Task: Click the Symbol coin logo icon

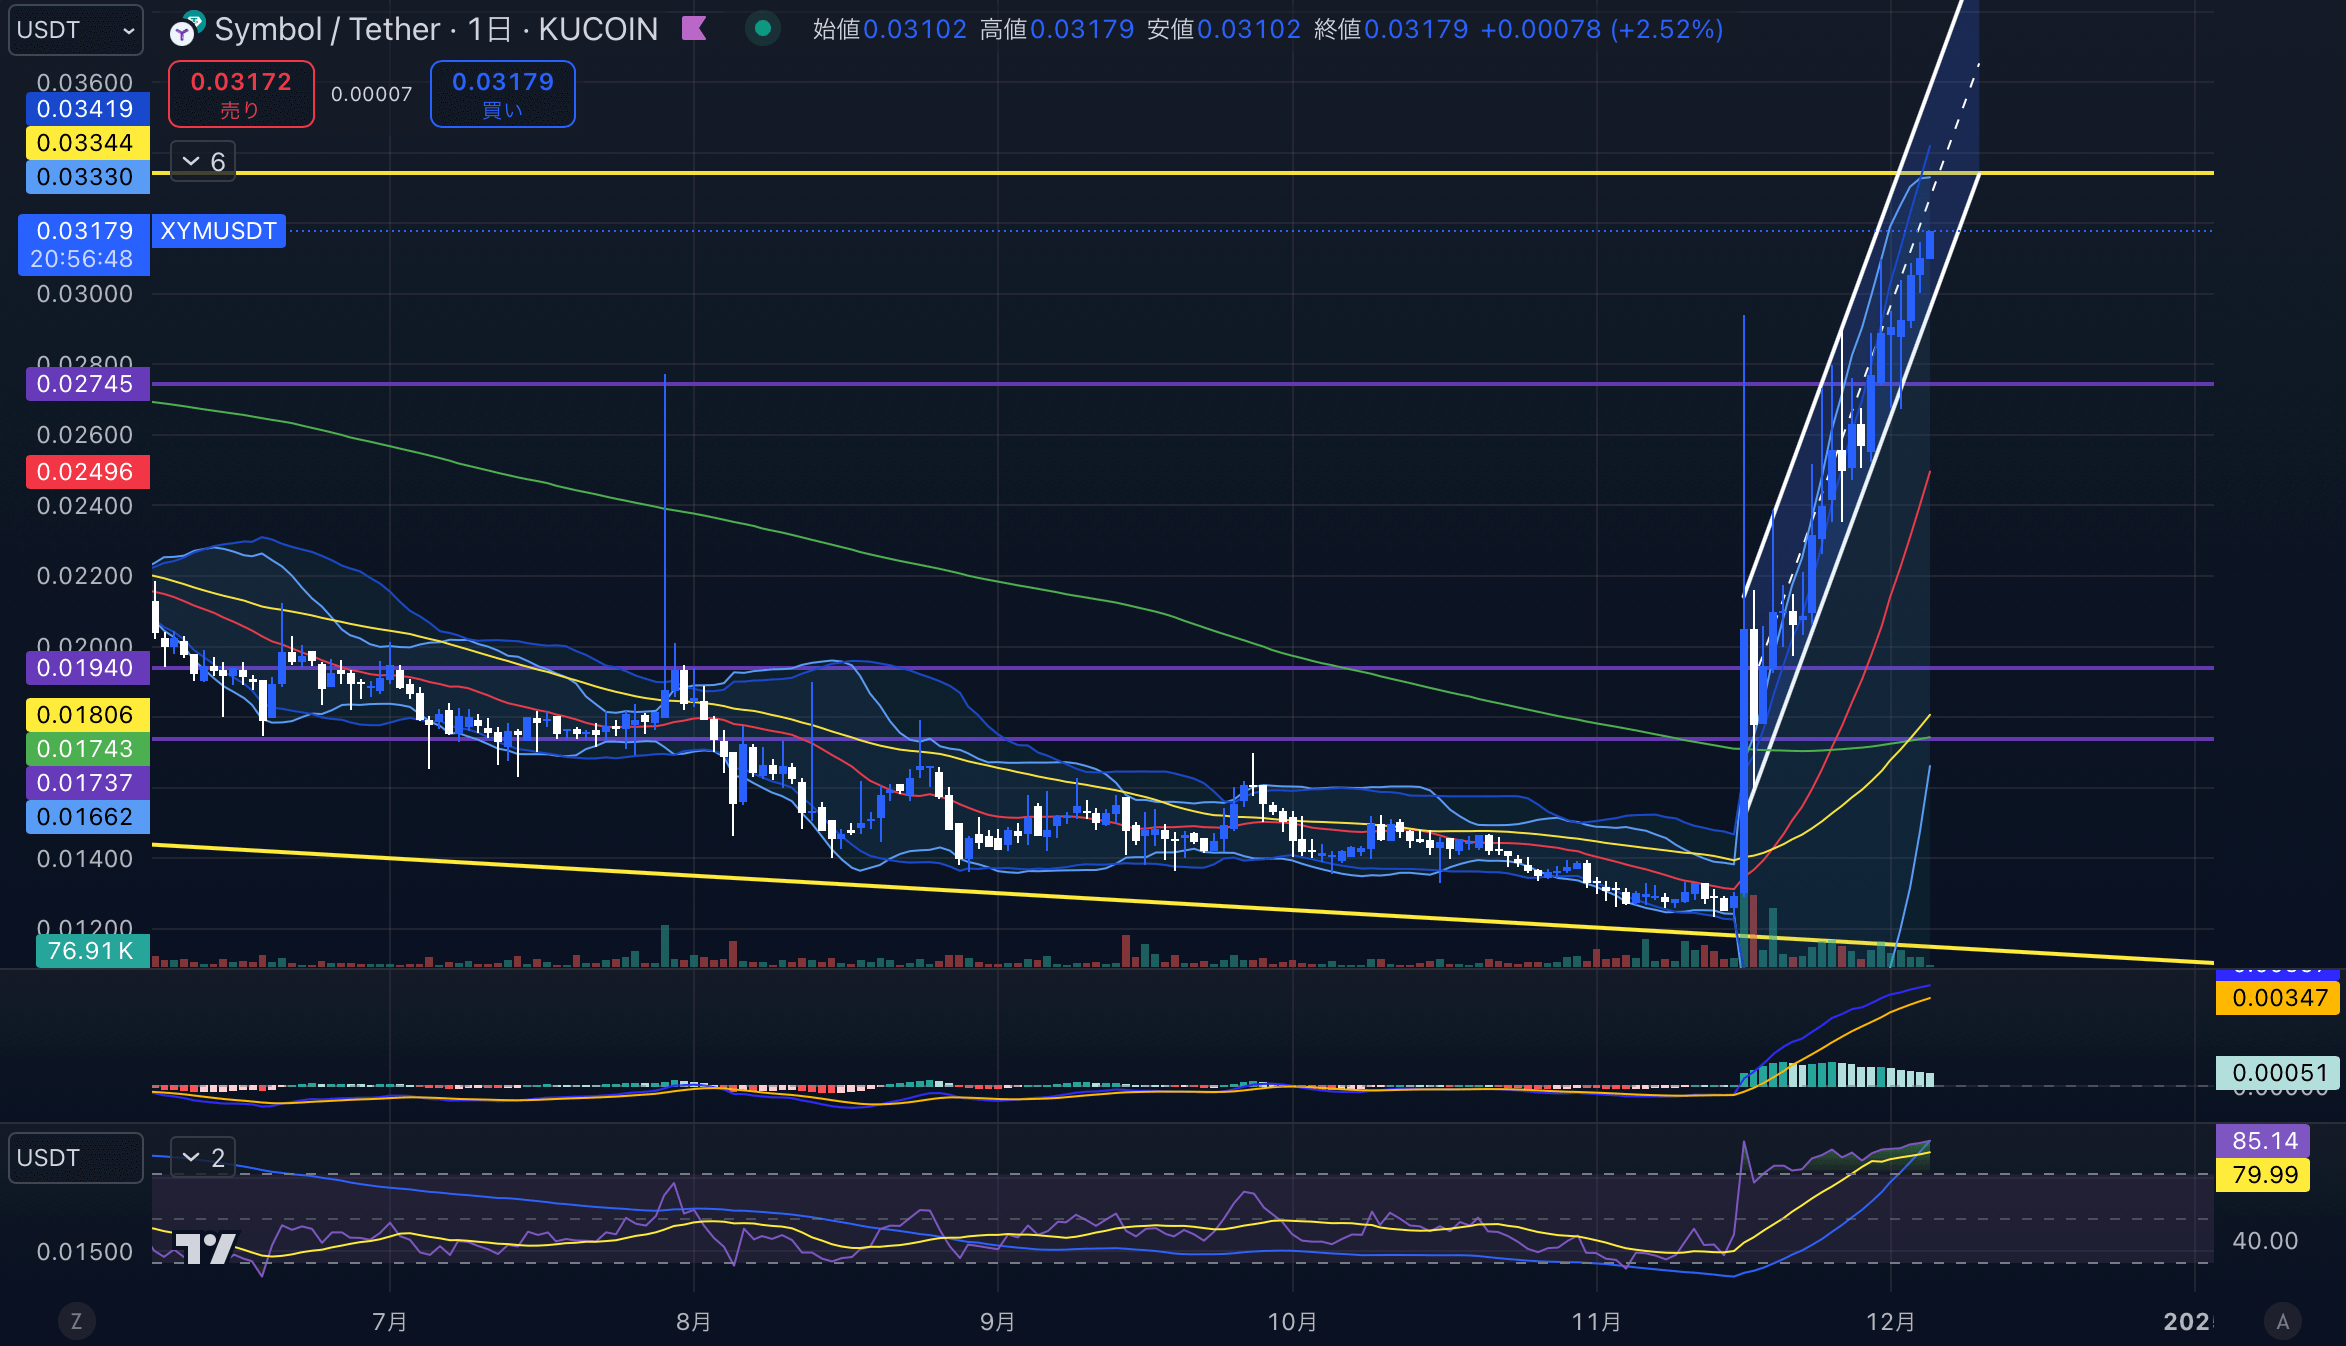Action: coord(186,30)
